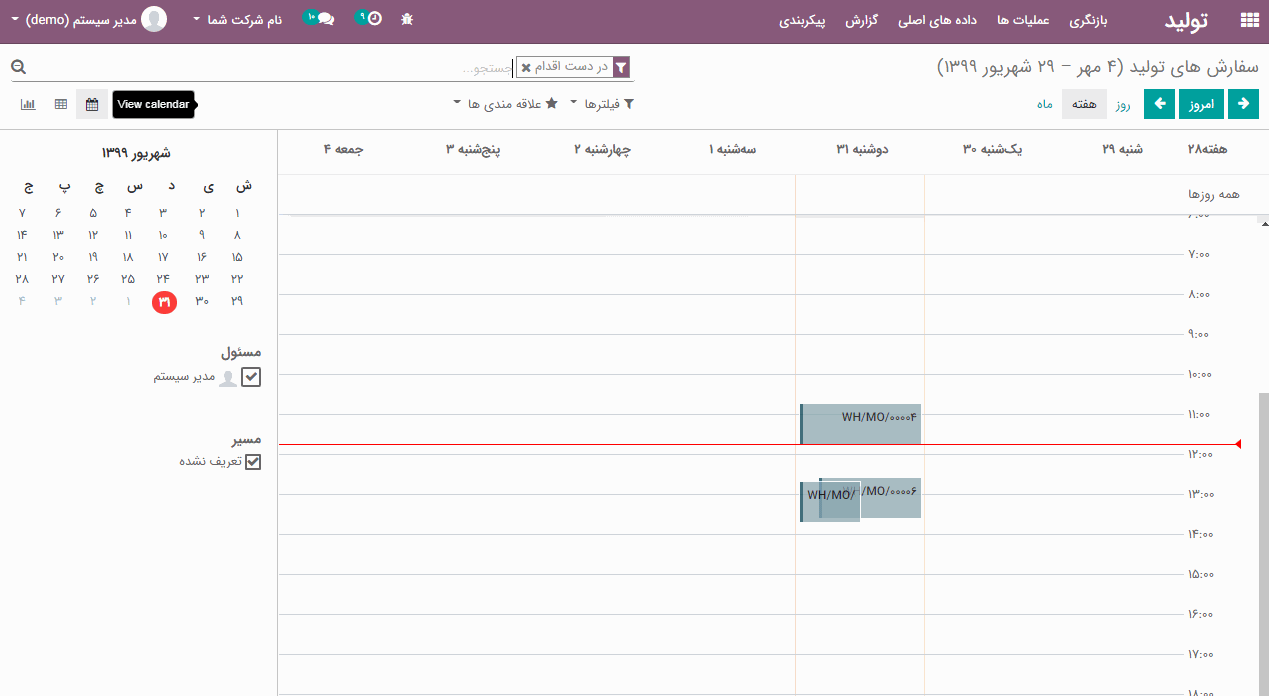Click the search magnifier icon

(x=18, y=67)
